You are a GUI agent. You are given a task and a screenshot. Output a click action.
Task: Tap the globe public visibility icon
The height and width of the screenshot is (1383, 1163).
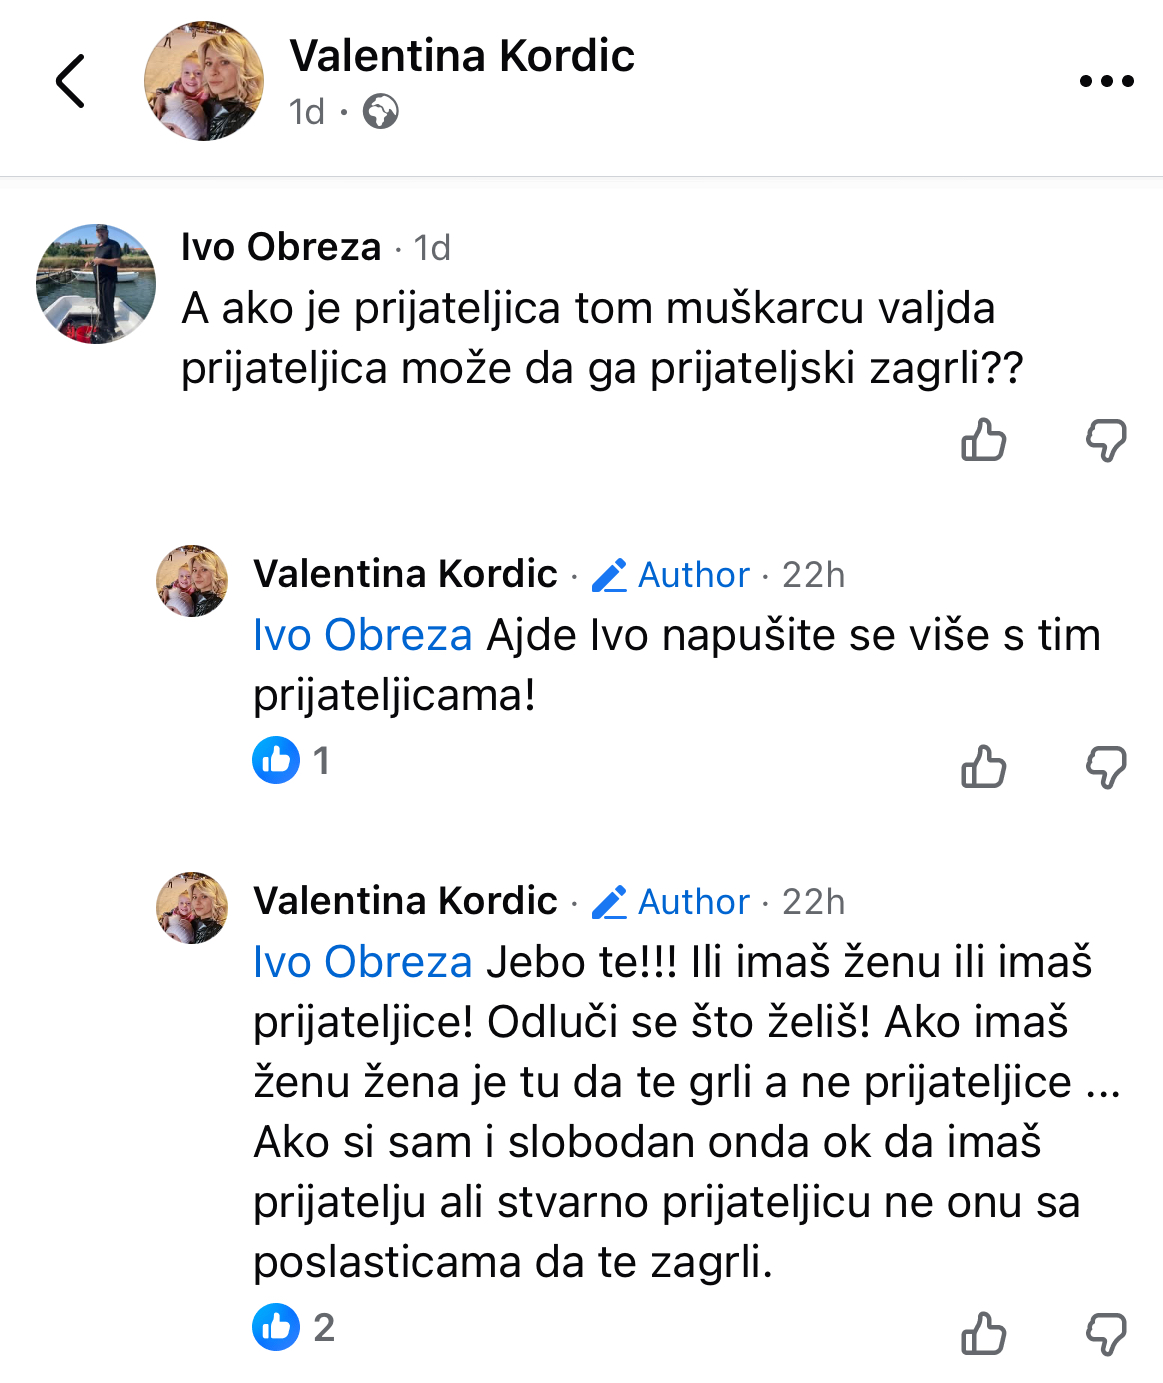pos(380,111)
